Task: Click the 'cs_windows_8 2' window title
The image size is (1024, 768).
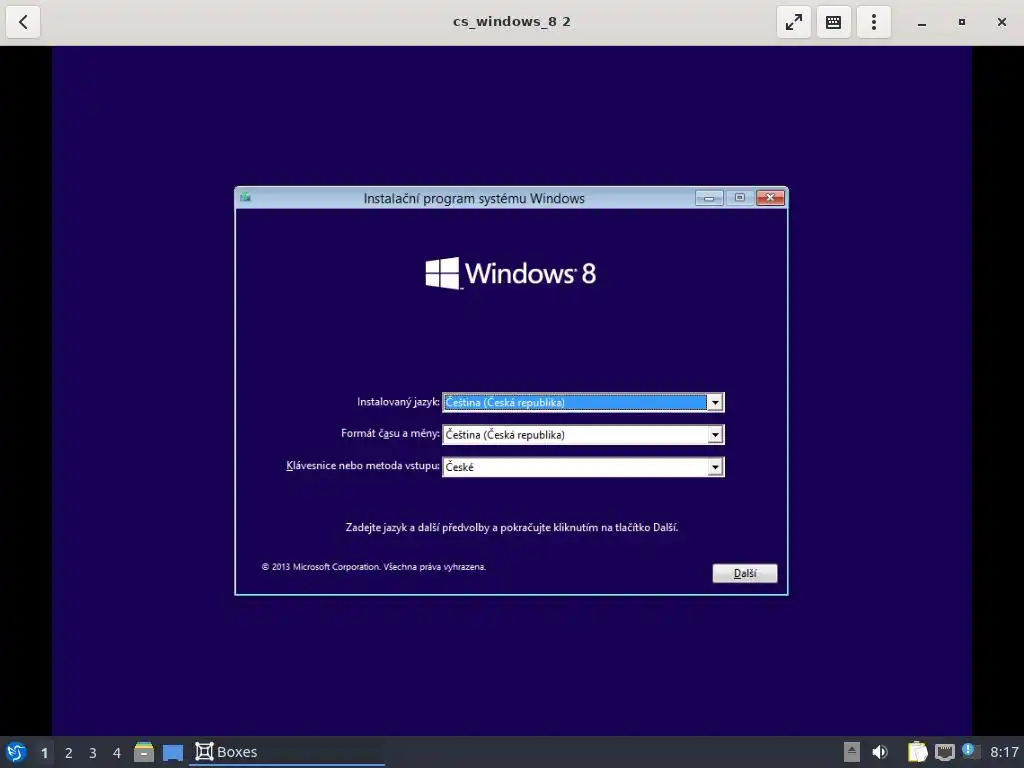Action: (512, 22)
